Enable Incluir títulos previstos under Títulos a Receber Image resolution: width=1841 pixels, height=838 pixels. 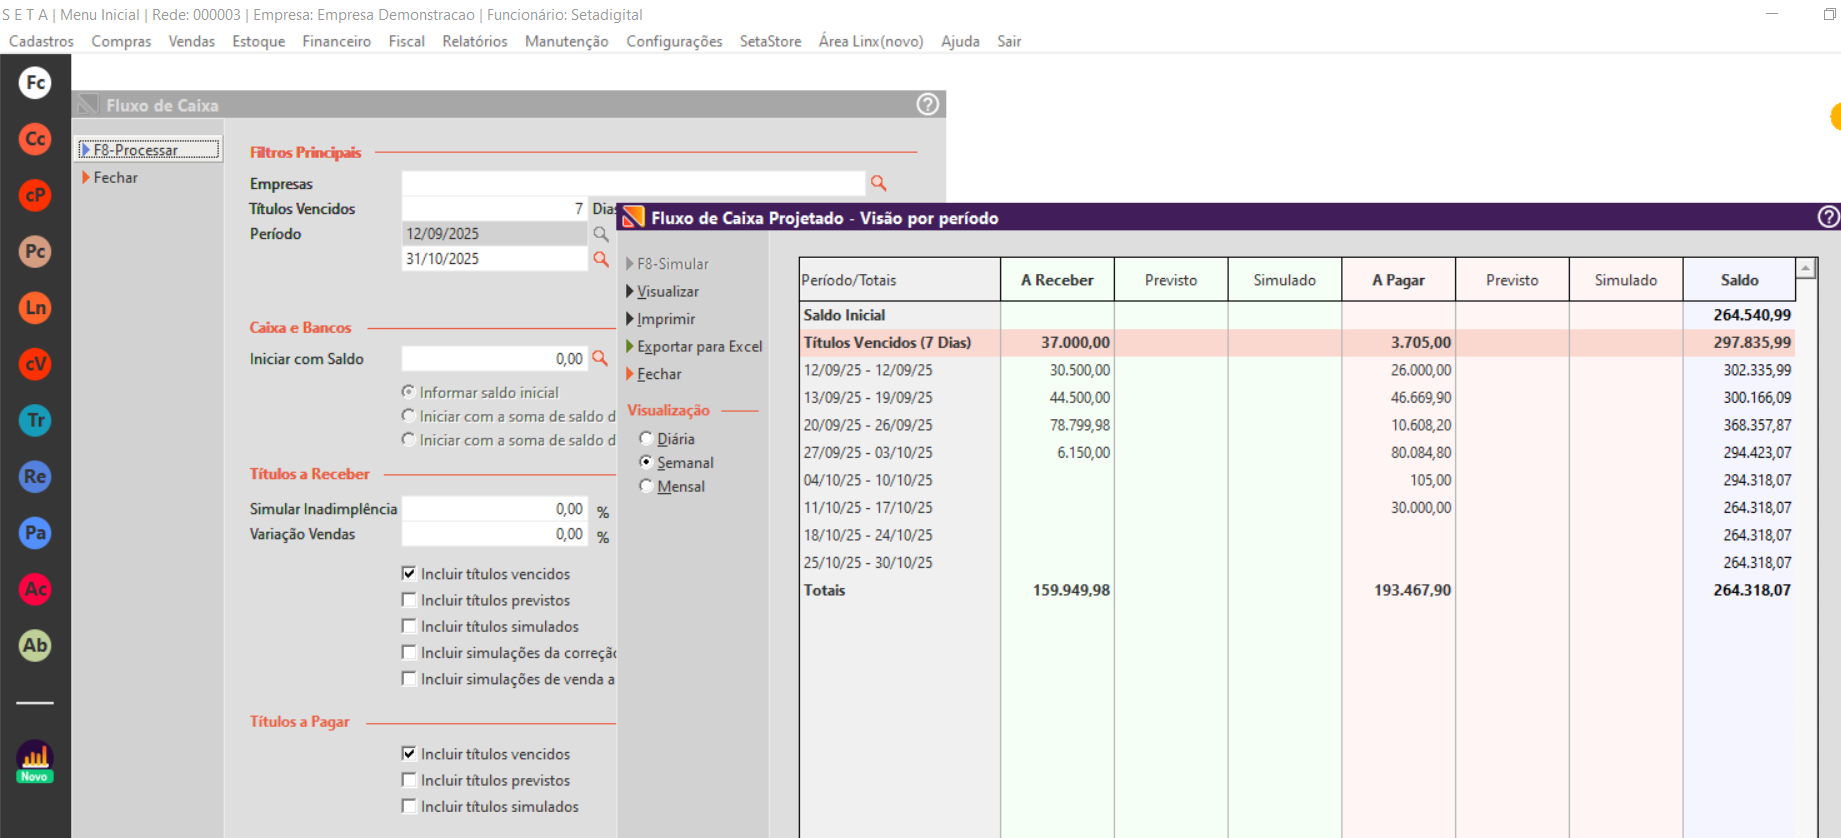[x=409, y=600]
